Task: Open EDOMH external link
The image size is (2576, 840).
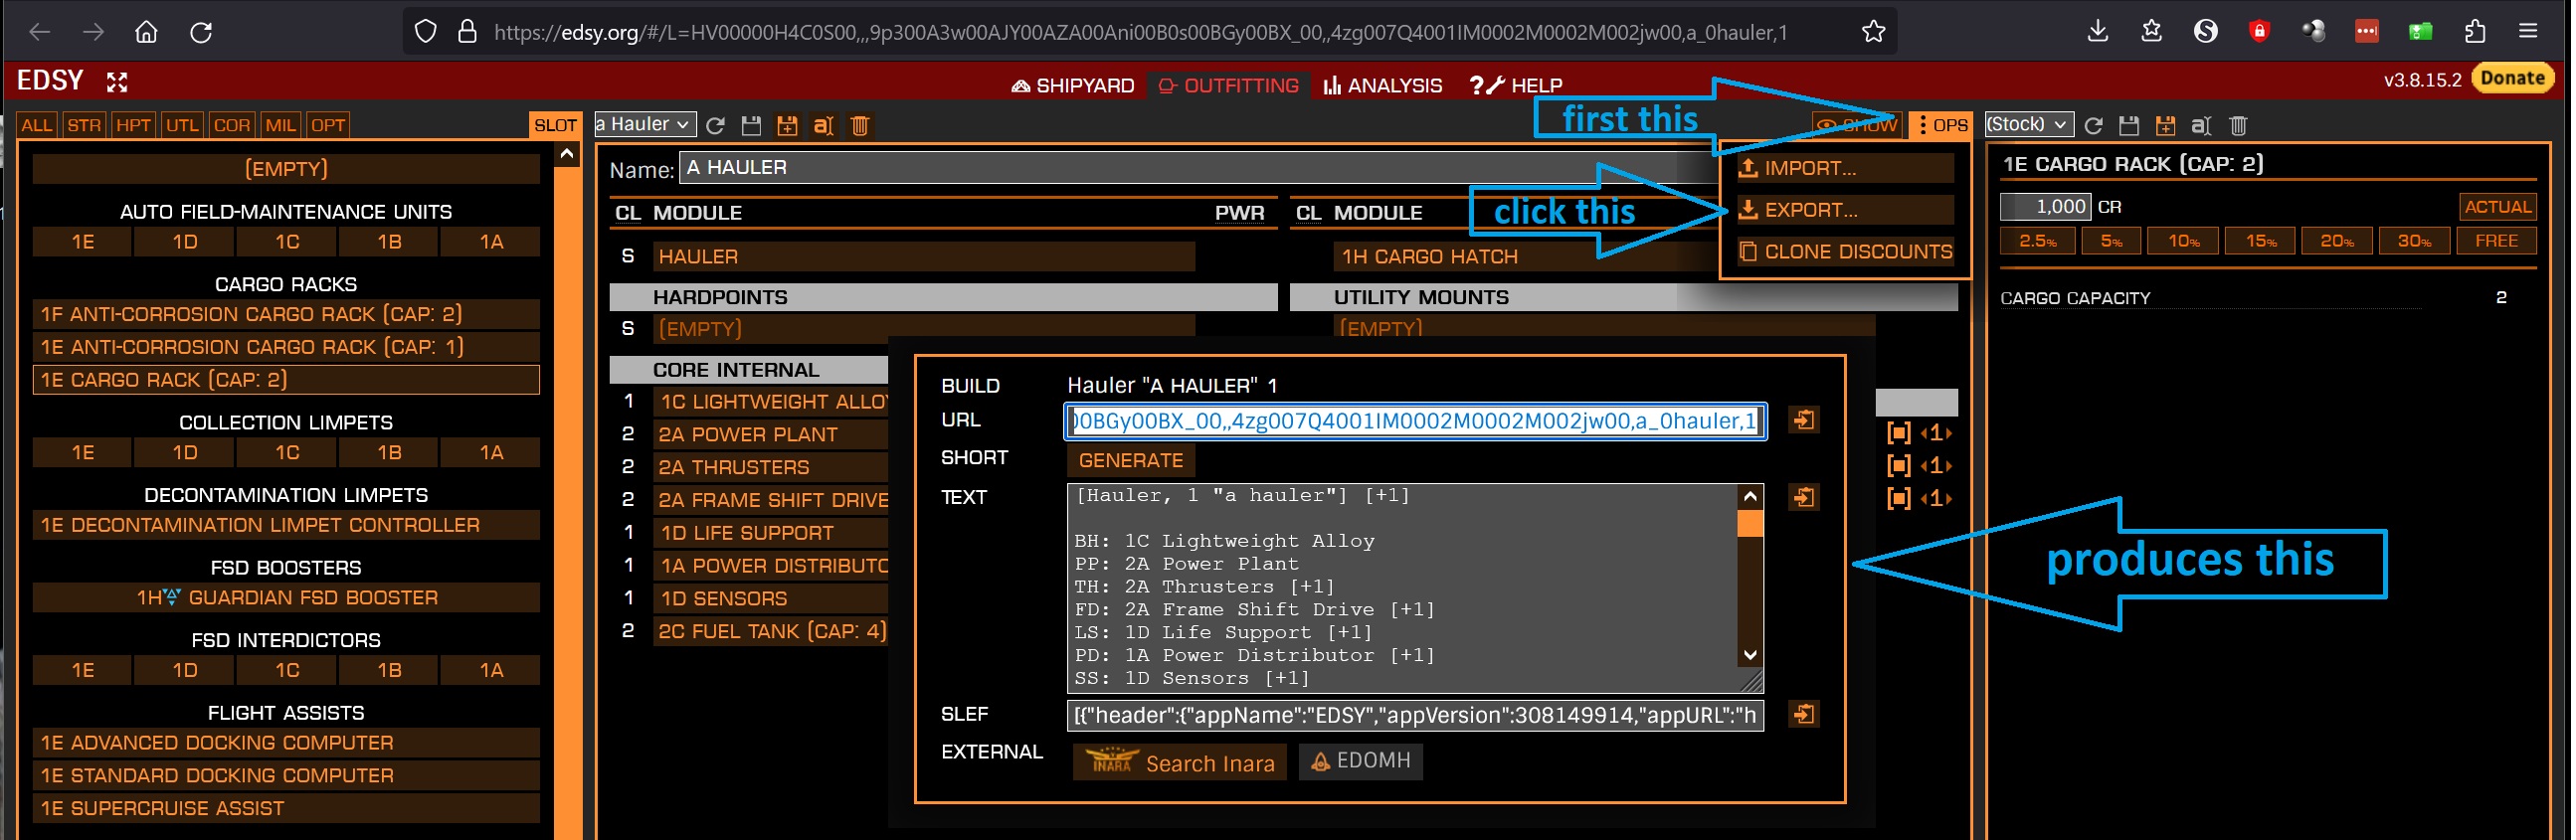Action: [x=1363, y=762]
